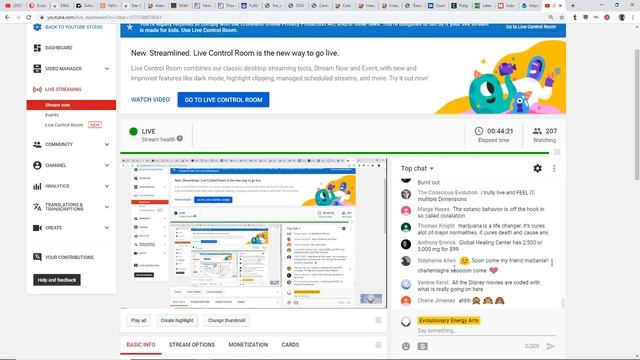Select Stream now in sidebar
The width and height of the screenshot is (640, 360).
point(71,105)
